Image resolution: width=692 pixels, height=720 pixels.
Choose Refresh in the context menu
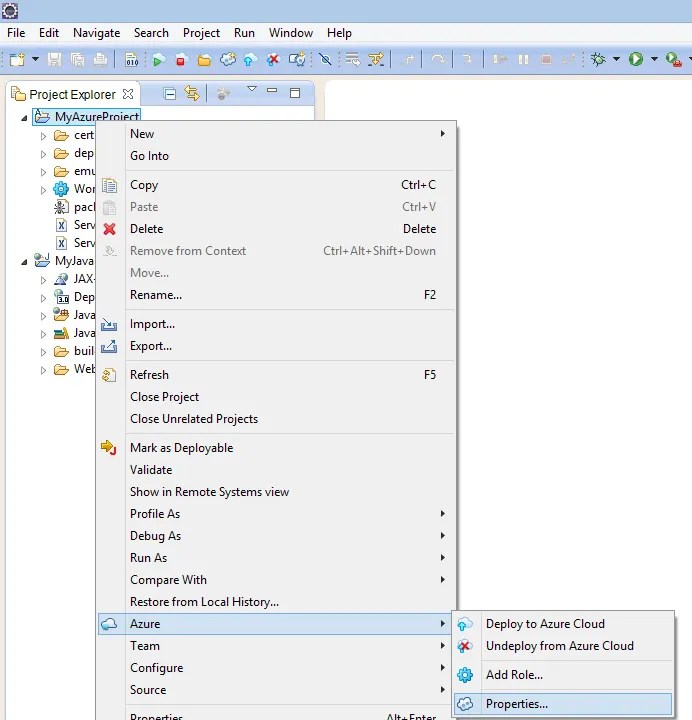[x=277, y=375]
